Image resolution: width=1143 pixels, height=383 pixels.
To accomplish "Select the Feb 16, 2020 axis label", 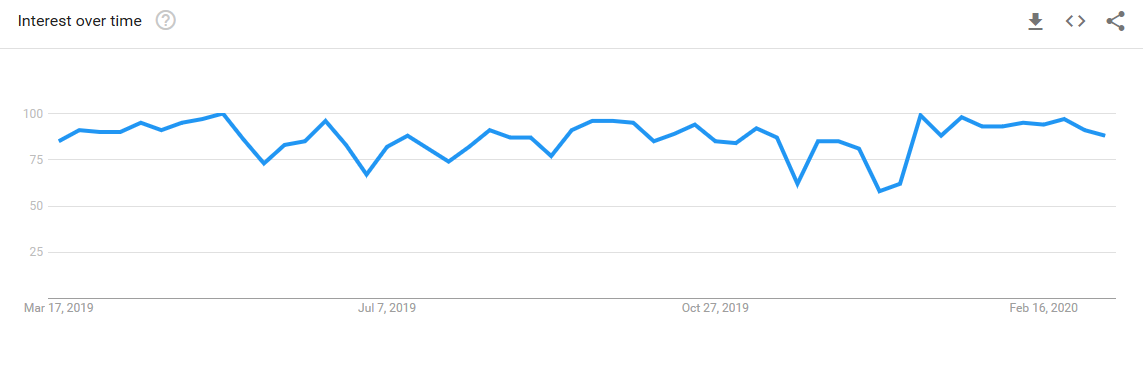I will click(1043, 308).
